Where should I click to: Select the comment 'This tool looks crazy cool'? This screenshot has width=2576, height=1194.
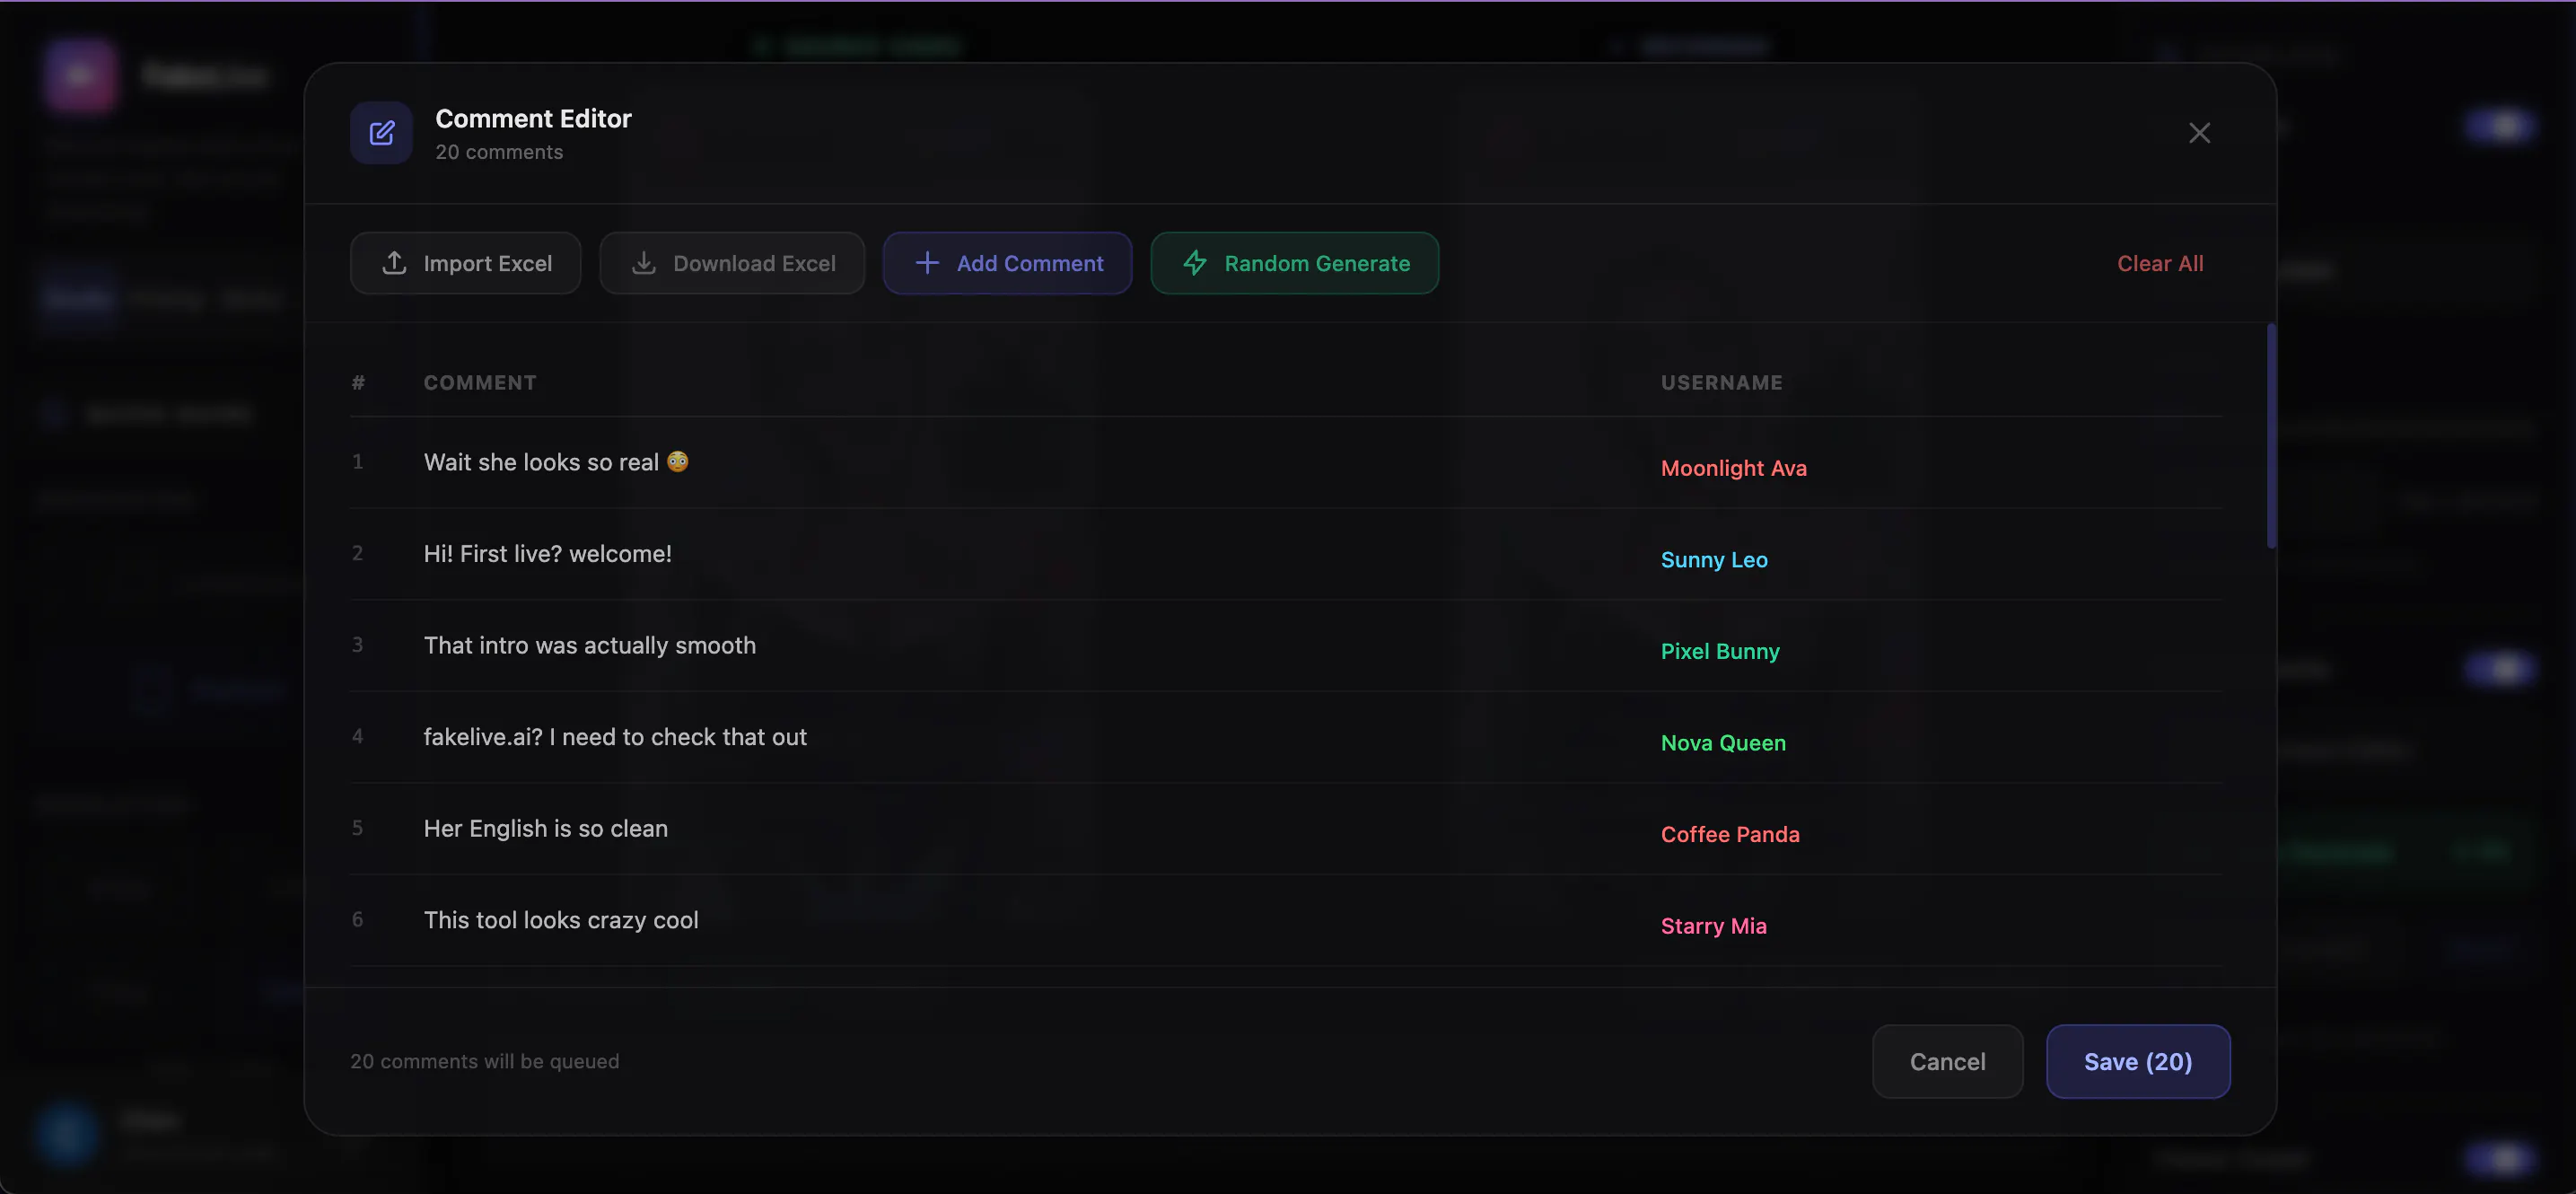561,920
